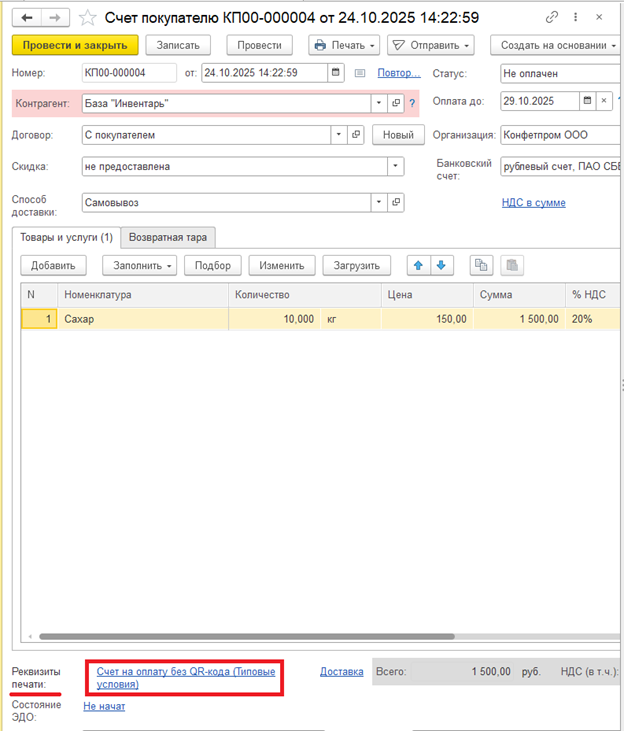Clear the Оплата до date with X

(604, 101)
